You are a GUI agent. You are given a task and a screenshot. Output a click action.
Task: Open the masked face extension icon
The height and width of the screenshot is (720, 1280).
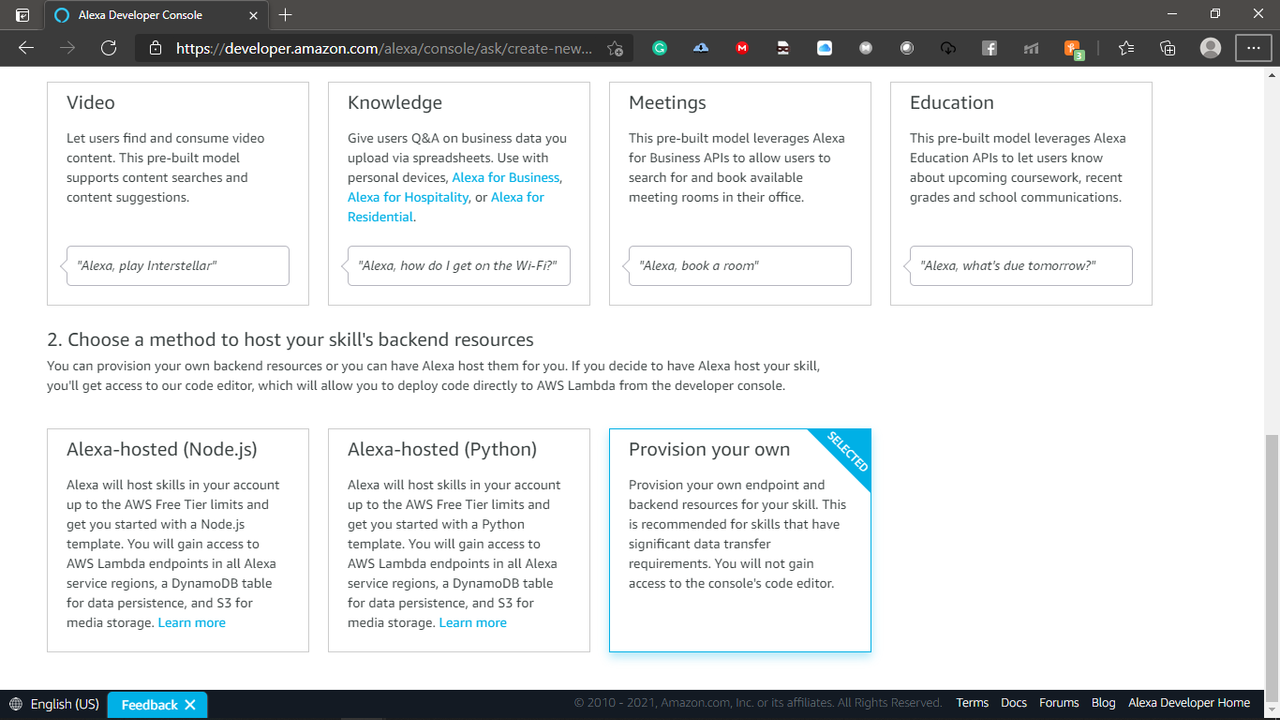[783, 47]
